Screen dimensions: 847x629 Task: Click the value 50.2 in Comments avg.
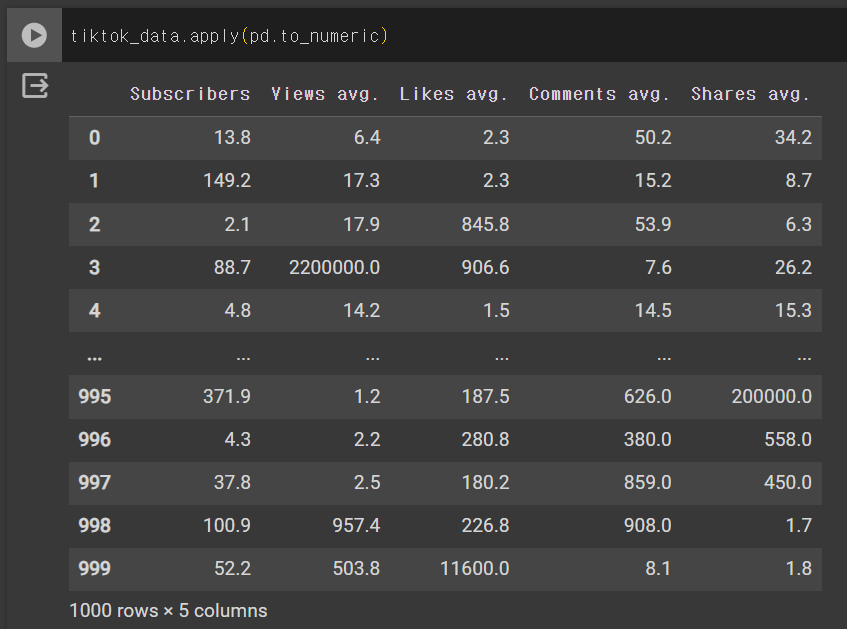(653, 137)
